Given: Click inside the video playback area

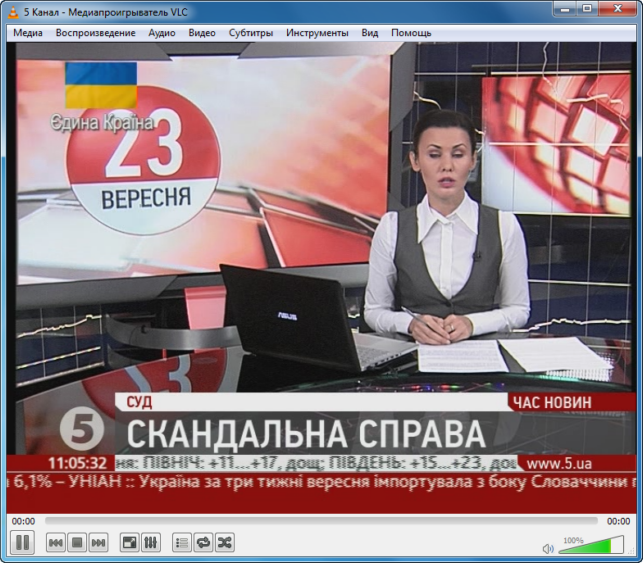Looking at the screenshot, I should pyautogui.click(x=321, y=277).
